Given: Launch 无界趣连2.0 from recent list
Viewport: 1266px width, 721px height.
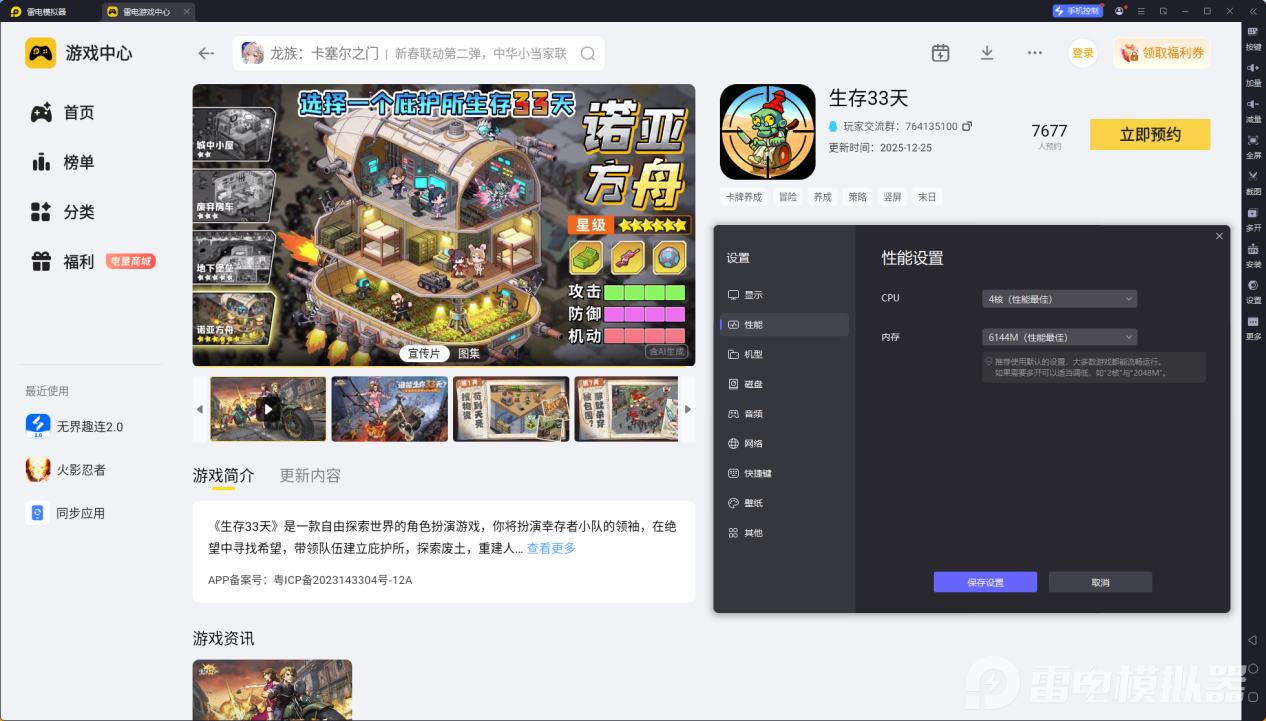Looking at the screenshot, I should (75, 427).
